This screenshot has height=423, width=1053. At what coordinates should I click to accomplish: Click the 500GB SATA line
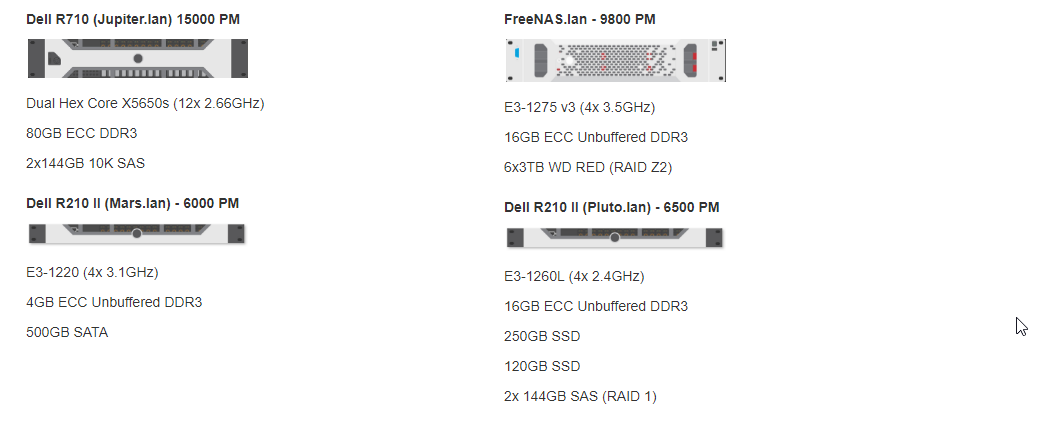click(67, 332)
